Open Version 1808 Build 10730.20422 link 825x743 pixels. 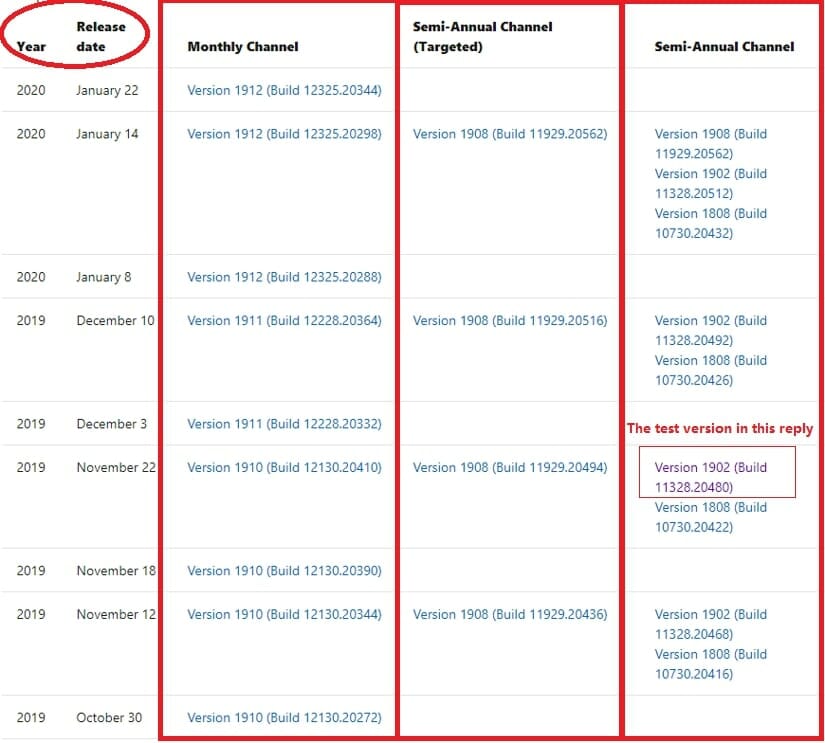pos(711,517)
